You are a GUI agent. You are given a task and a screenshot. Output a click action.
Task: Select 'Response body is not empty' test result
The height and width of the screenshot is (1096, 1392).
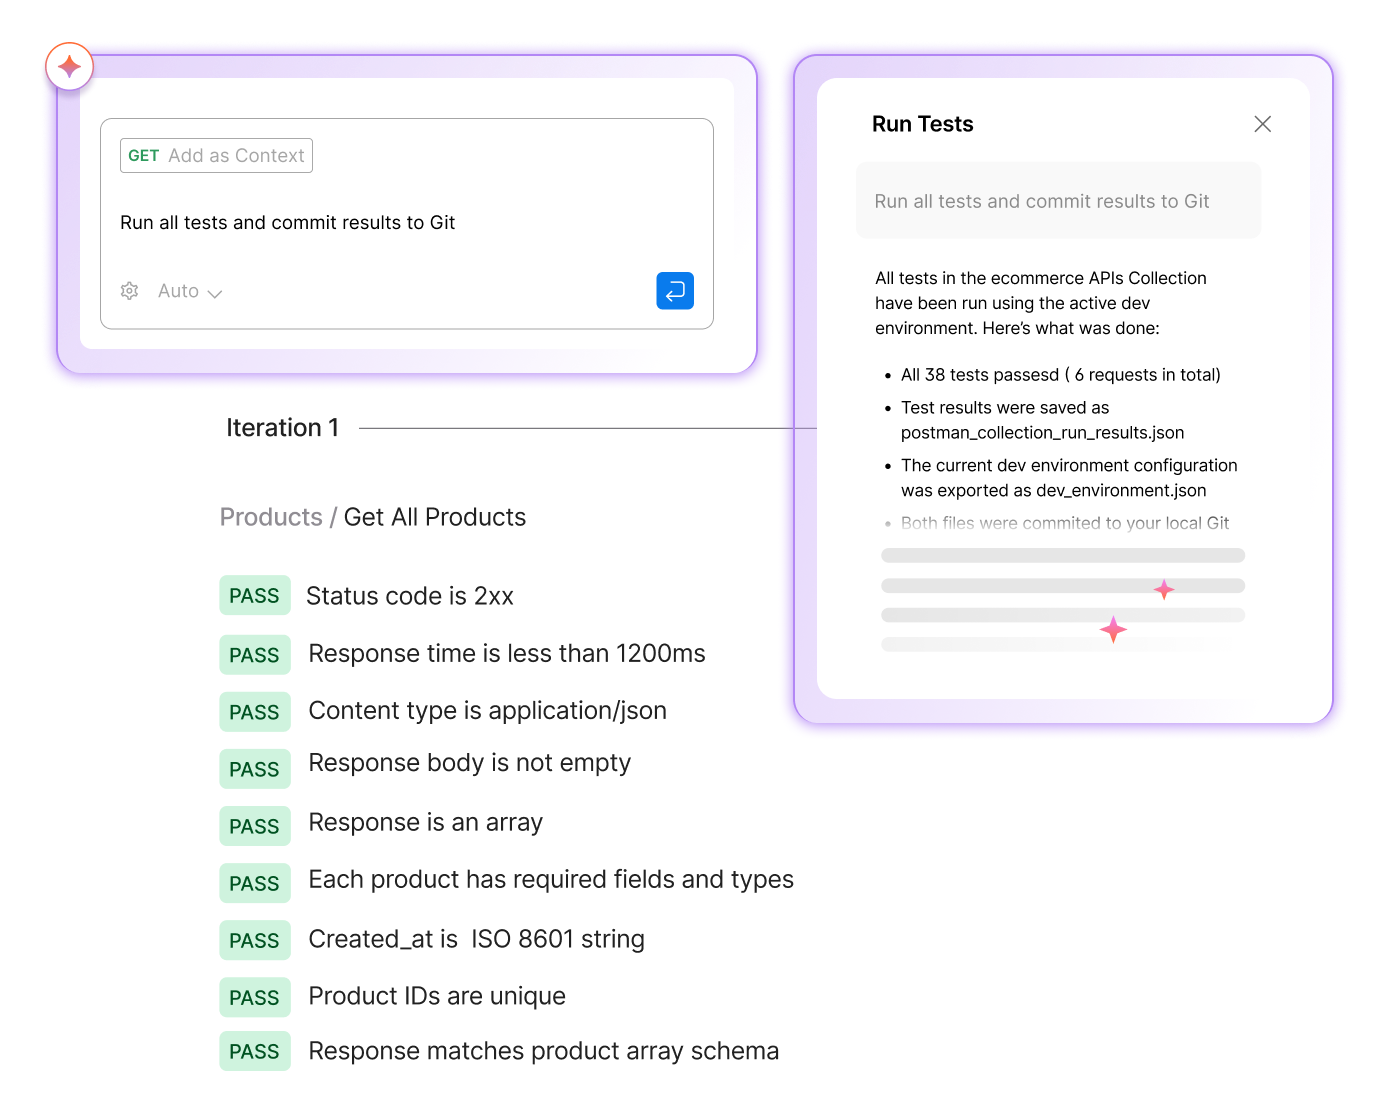click(469, 763)
